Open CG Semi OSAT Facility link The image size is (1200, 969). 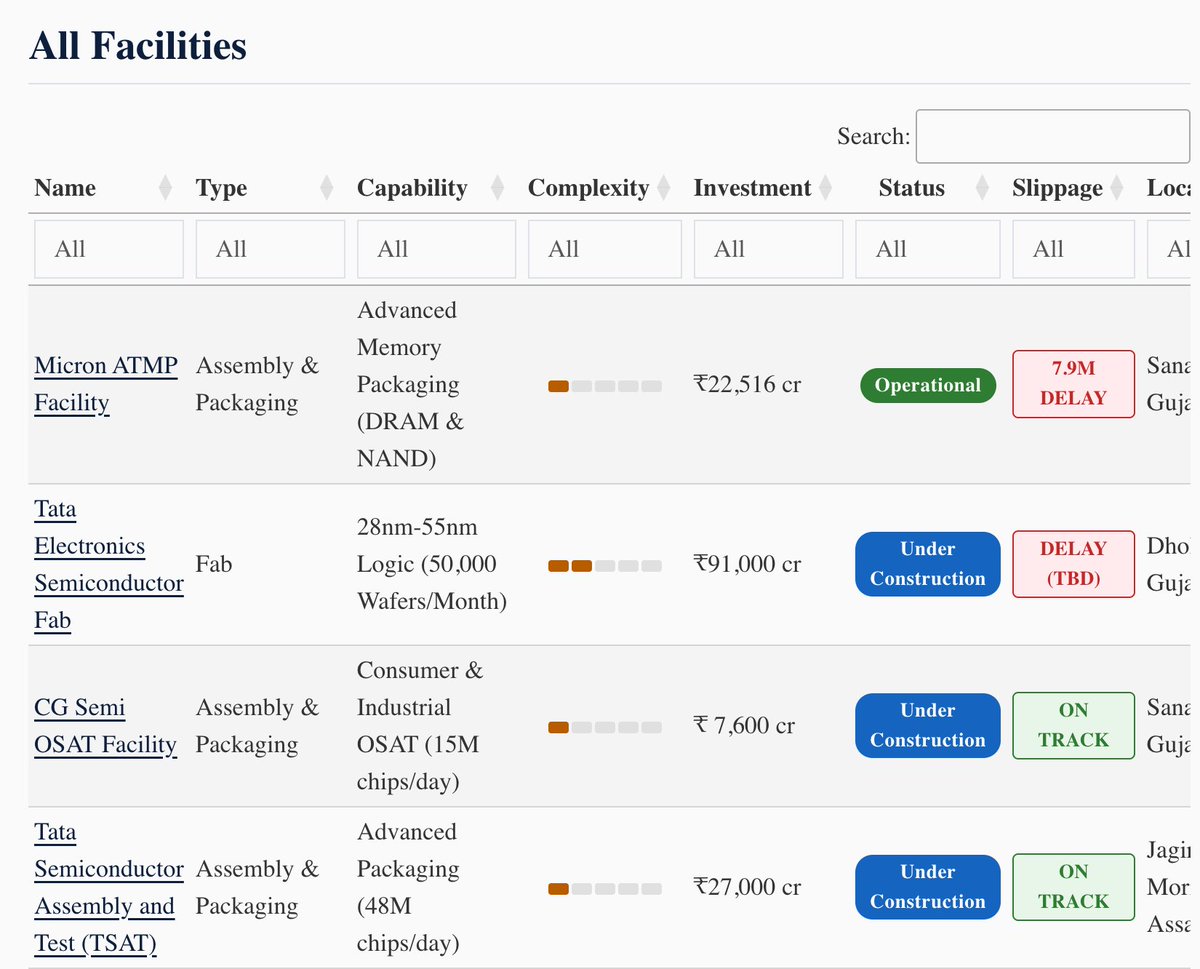pos(106,727)
